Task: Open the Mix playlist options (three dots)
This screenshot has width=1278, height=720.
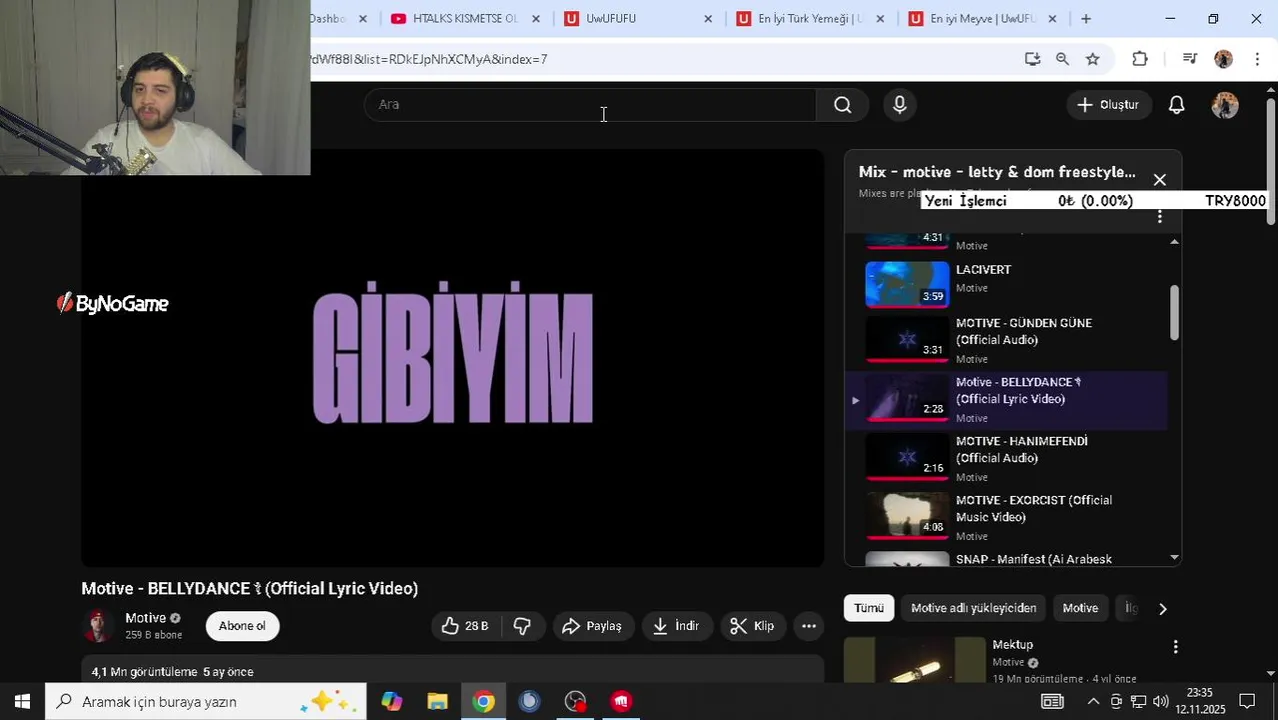Action: coord(1159,217)
